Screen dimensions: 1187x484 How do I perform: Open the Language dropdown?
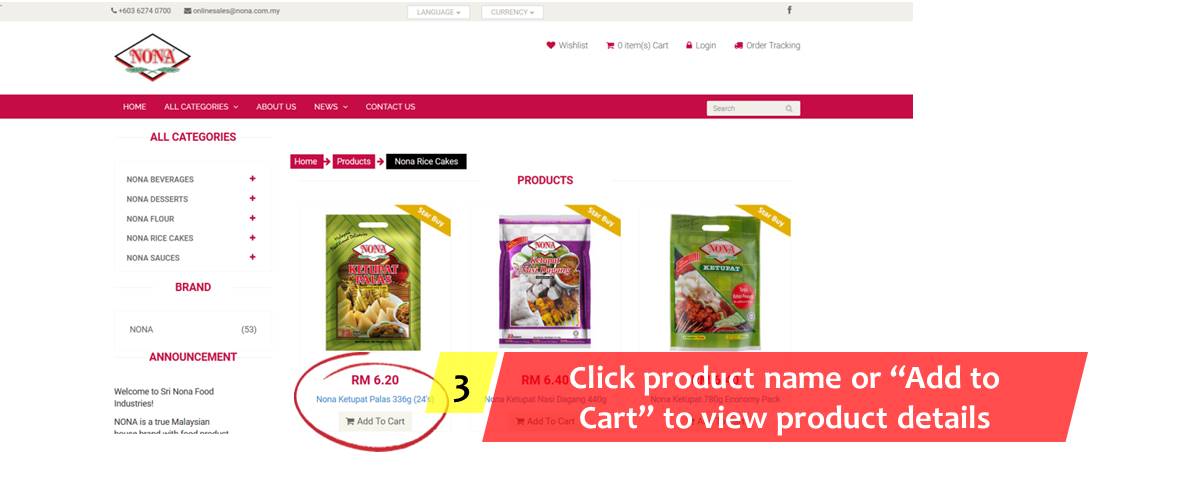(x=438, y=12)
